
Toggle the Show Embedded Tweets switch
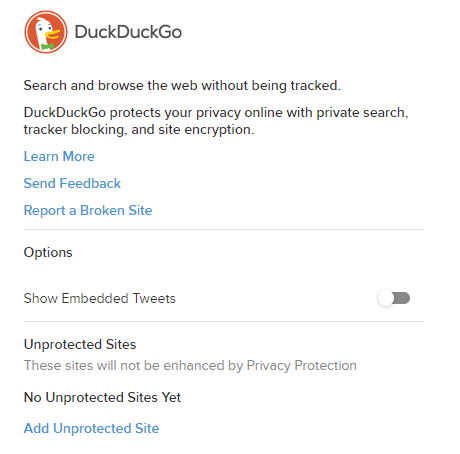(394, 298)
